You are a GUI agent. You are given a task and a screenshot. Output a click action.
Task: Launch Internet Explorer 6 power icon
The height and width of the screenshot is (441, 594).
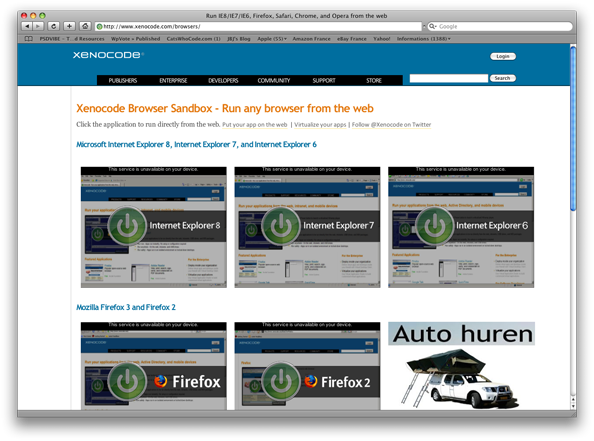(x=435, y=225)
